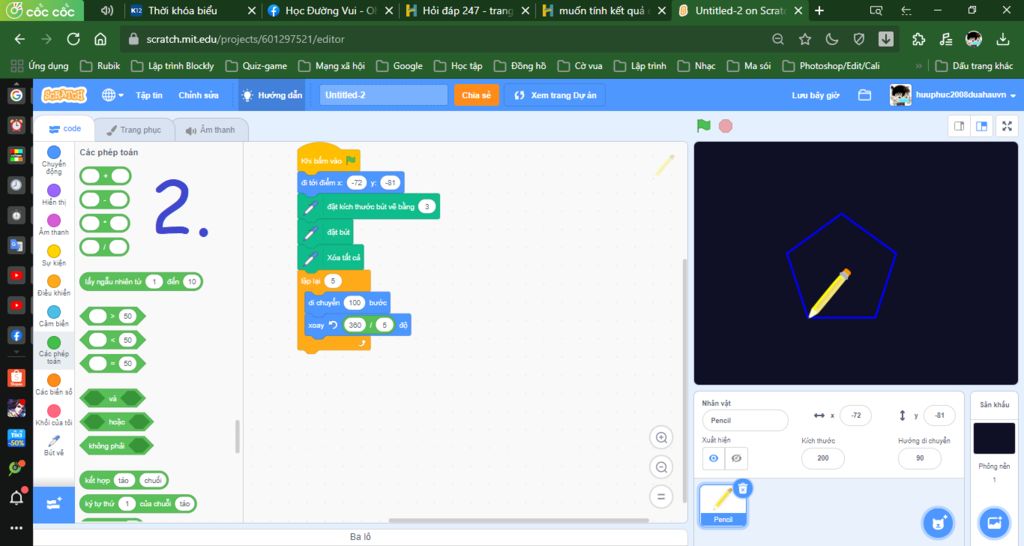1024x546 pixels.
Task: Open the Tập tin menu
Action: pos(149,95)
